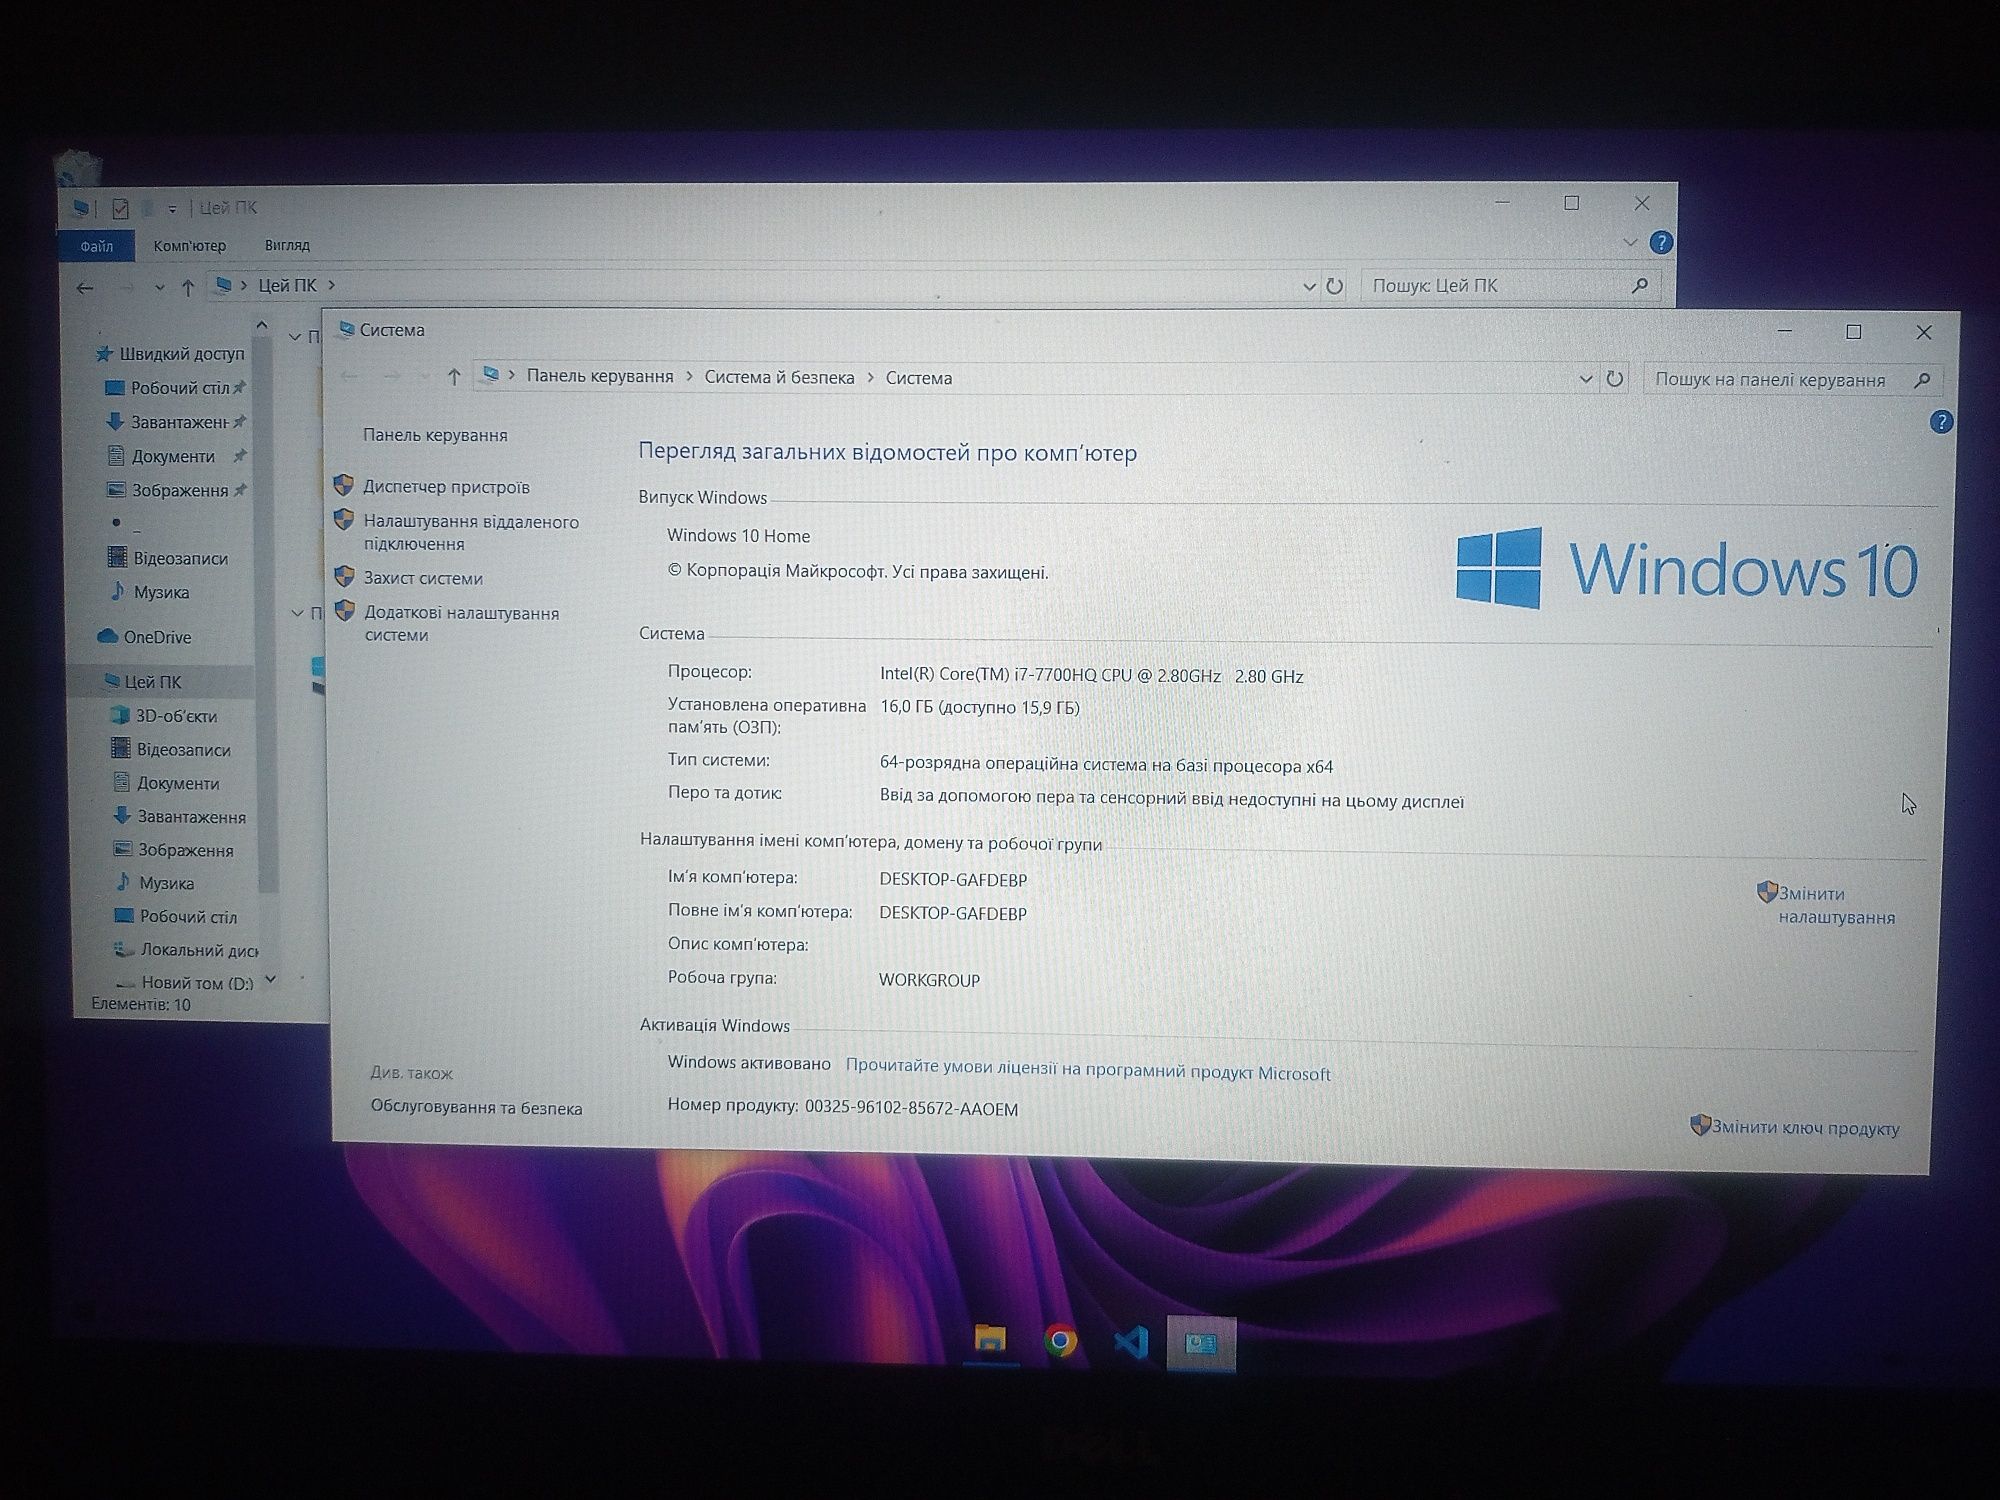Click up arrow in Система window

tap(454, 377)
